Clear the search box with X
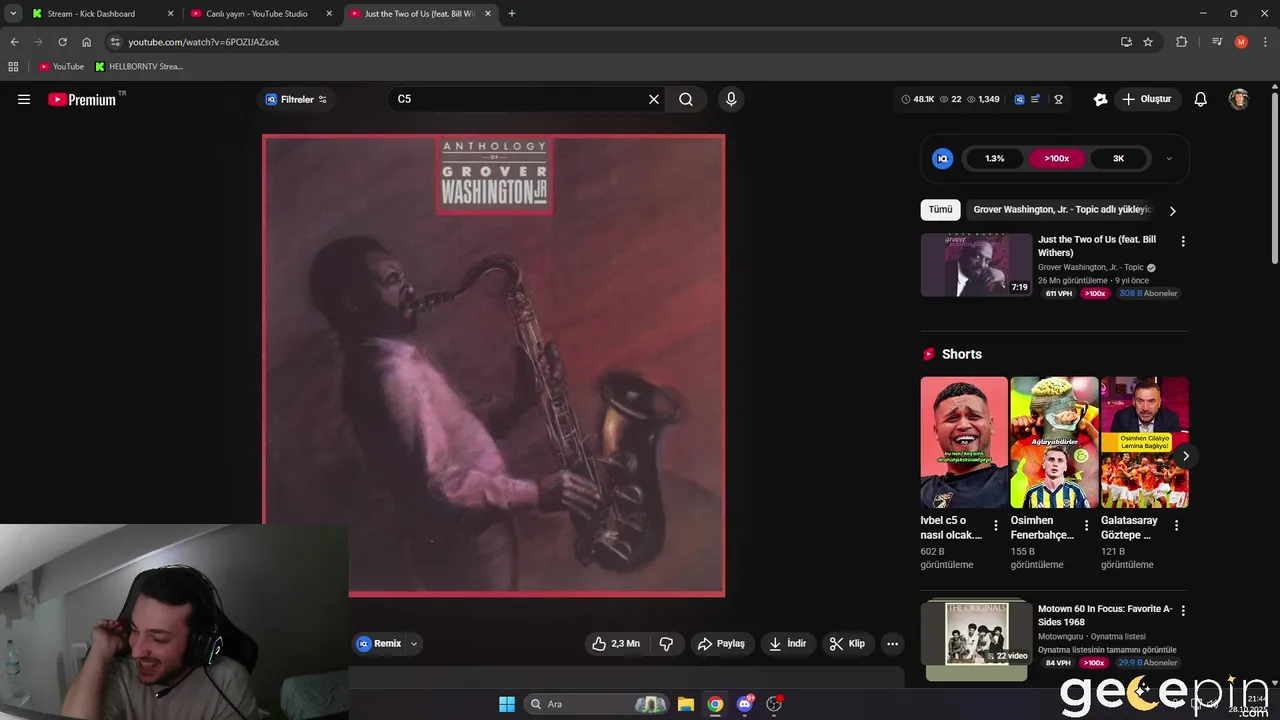 pos(654,99)
